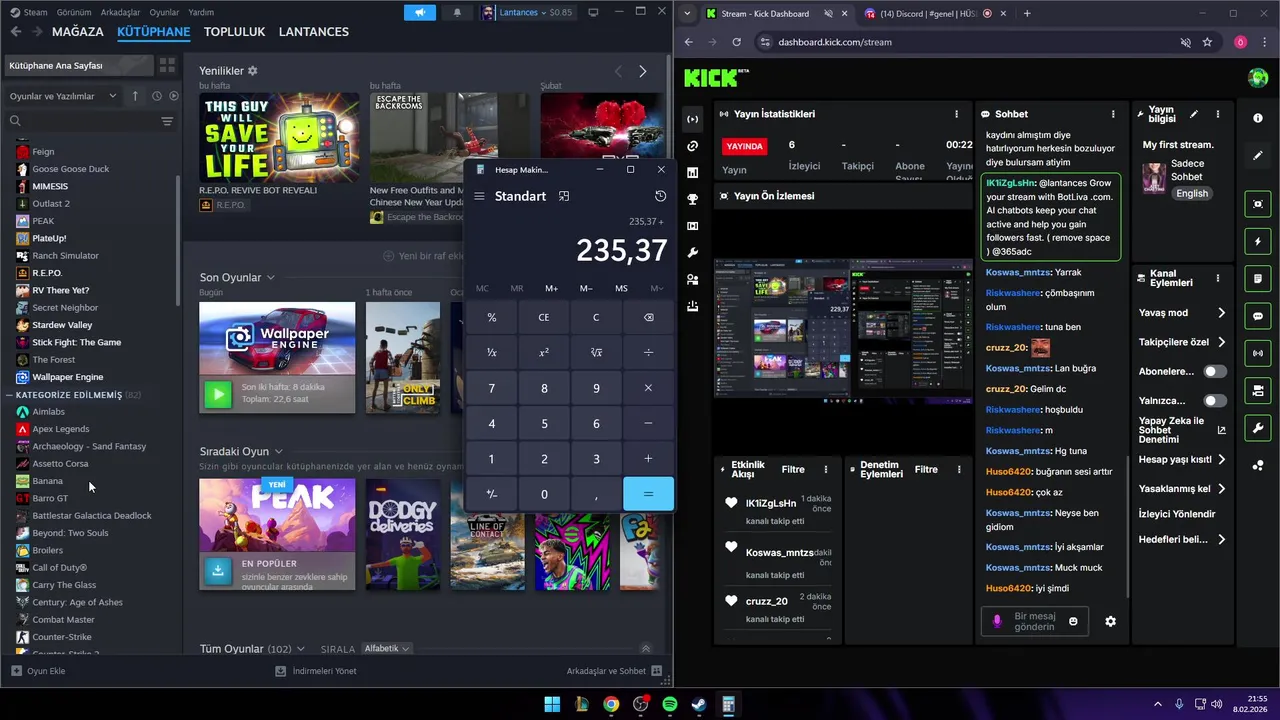
Task: Select Stardew Valley in Steam library list
Action: click(62, 325)
